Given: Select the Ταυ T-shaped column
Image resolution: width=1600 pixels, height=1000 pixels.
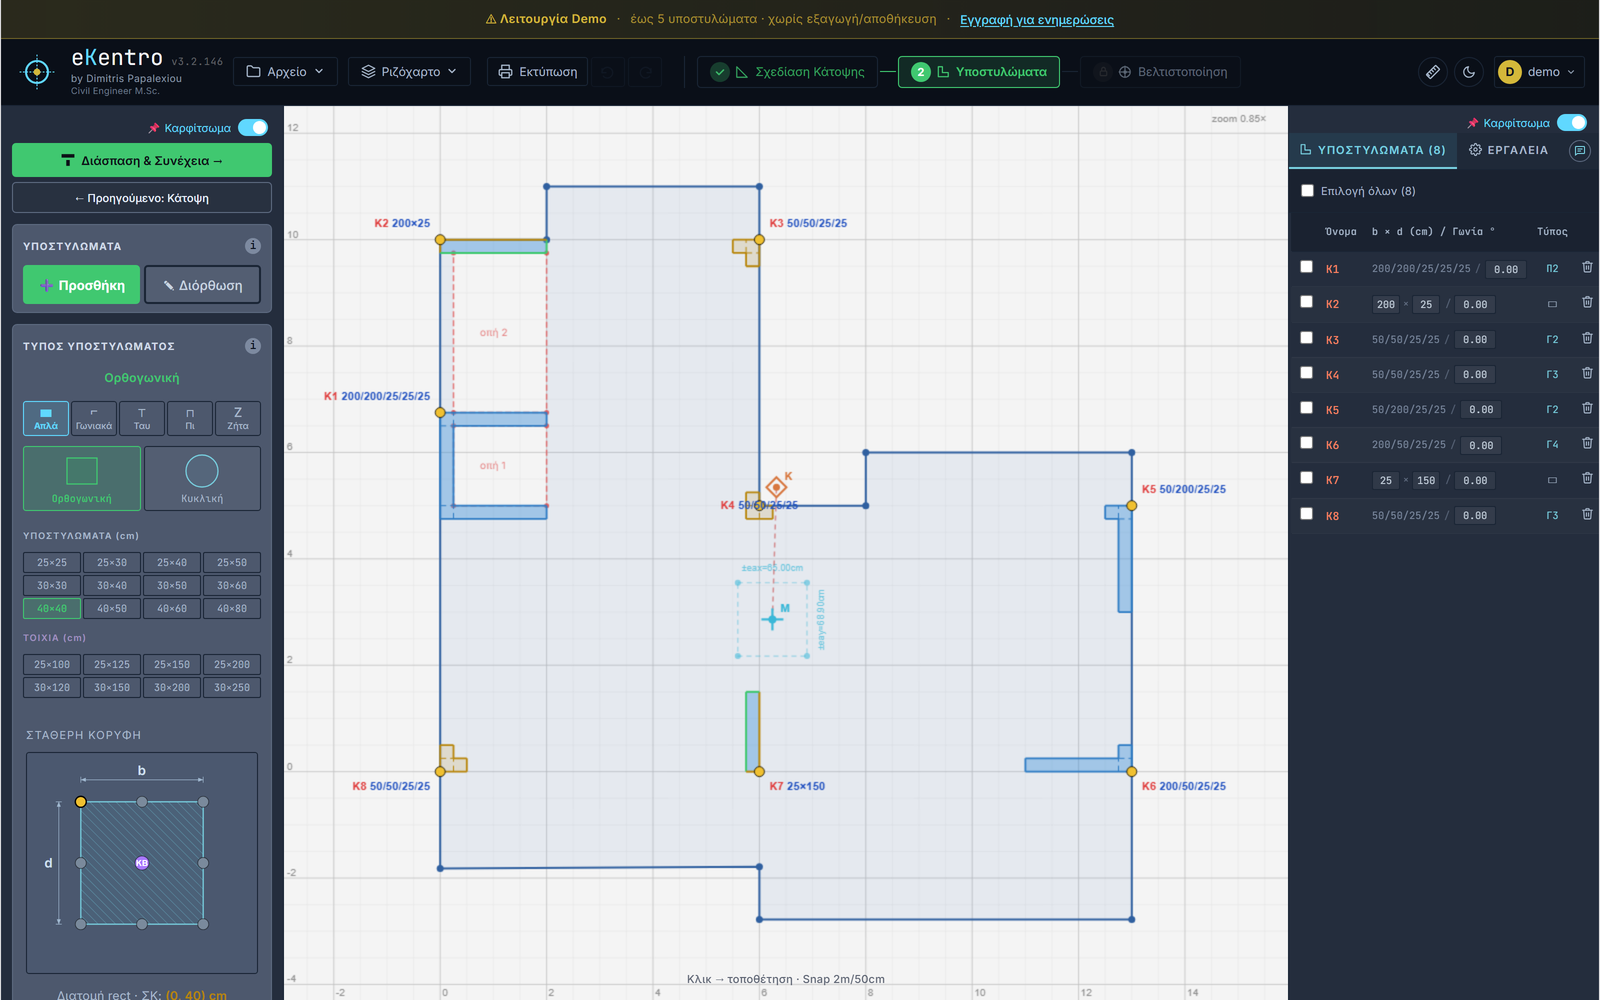Looking at the screenshot, I should click(x=142, y=418).
